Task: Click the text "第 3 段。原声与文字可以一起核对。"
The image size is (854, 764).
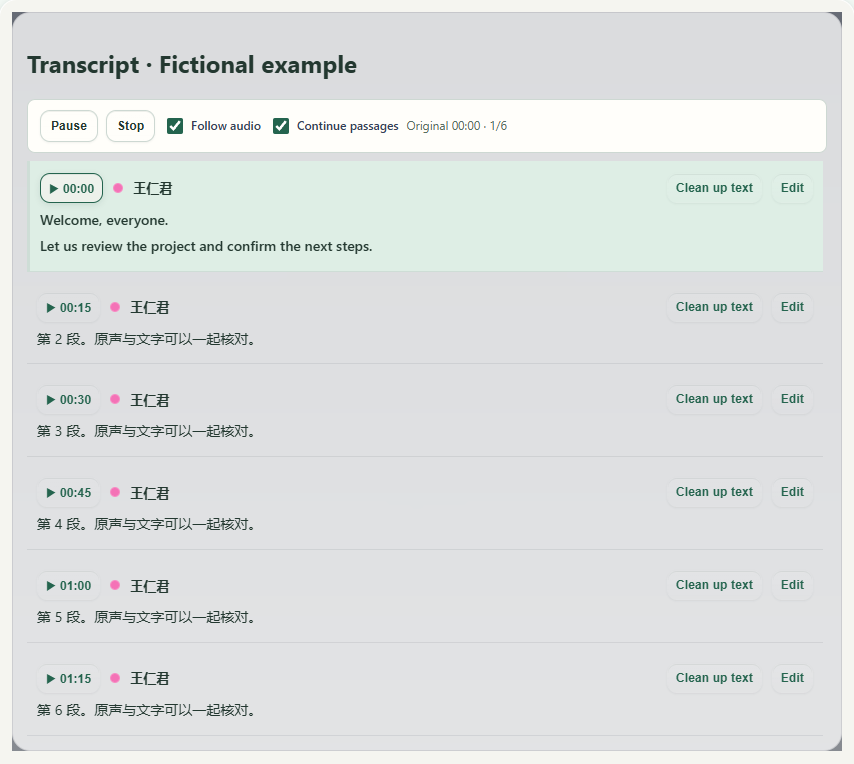Action: (x=146, y=431)
